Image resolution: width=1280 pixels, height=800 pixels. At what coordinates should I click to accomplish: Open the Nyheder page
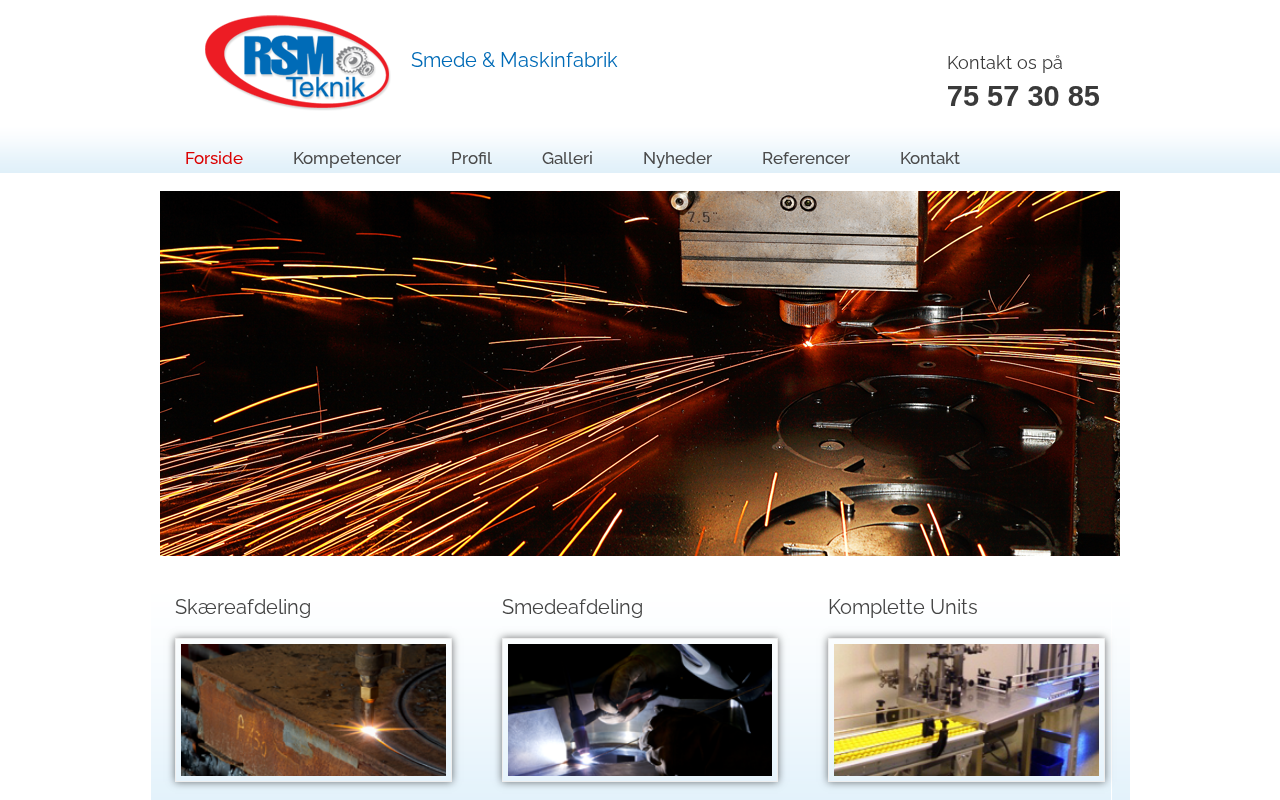point(677,158)
